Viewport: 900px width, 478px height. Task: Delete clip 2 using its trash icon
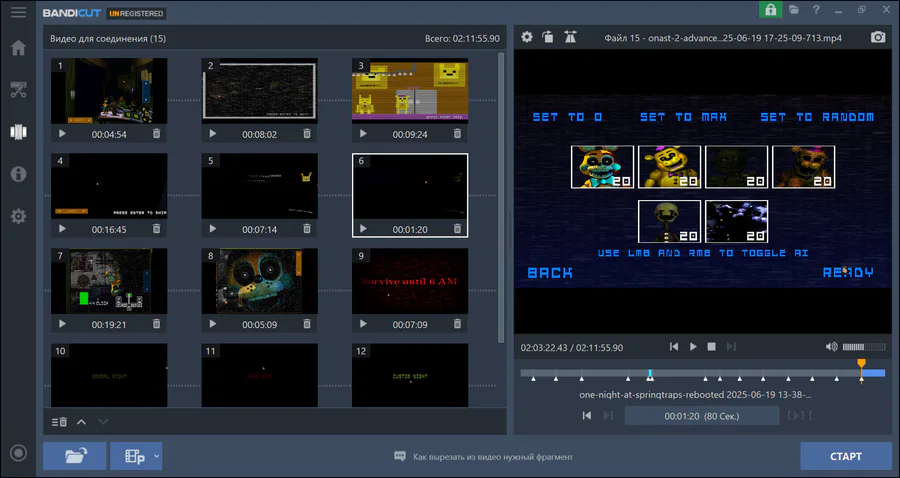307,134
